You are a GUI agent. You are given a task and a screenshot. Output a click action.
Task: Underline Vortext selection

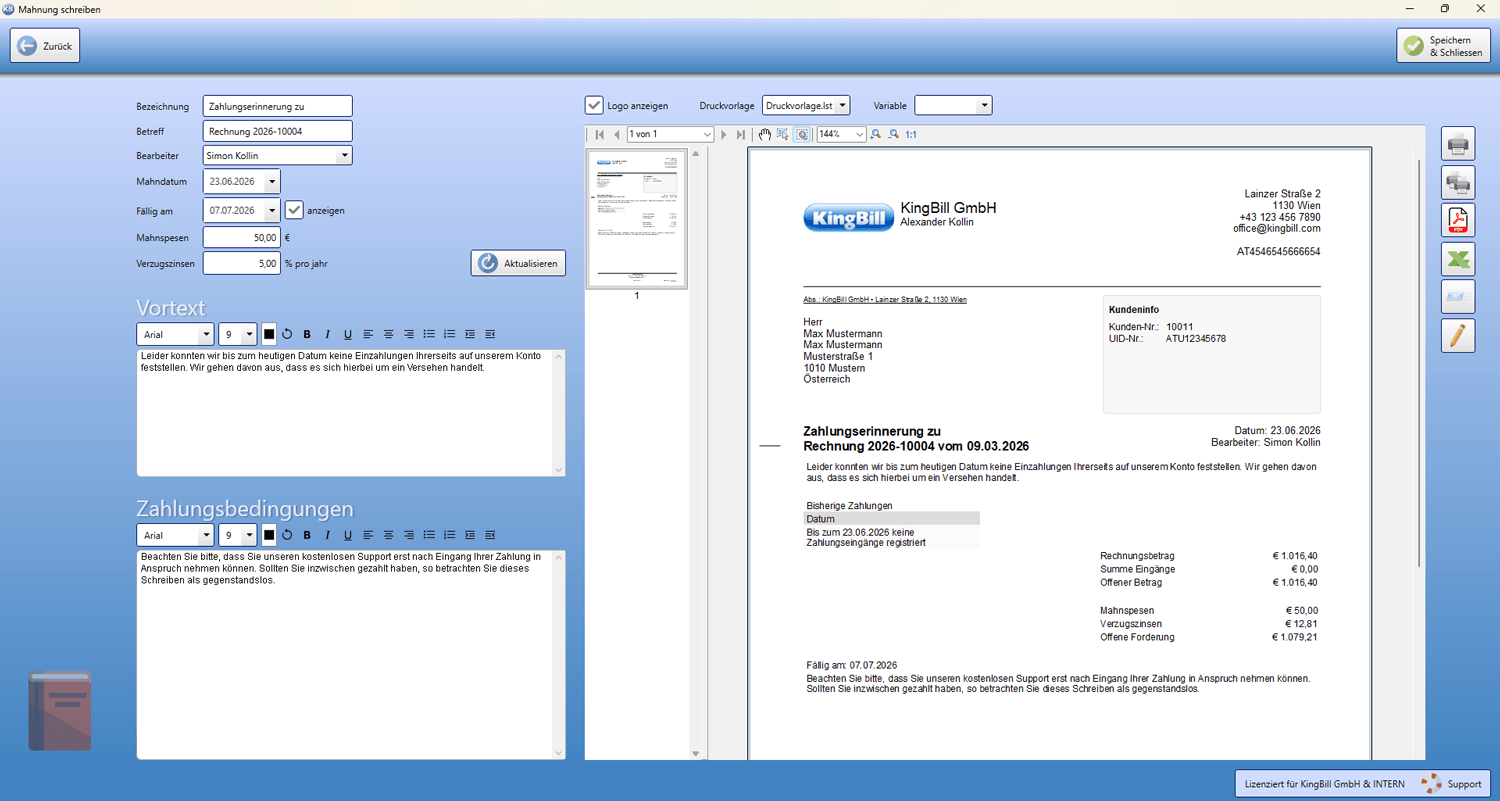[348, 335]
